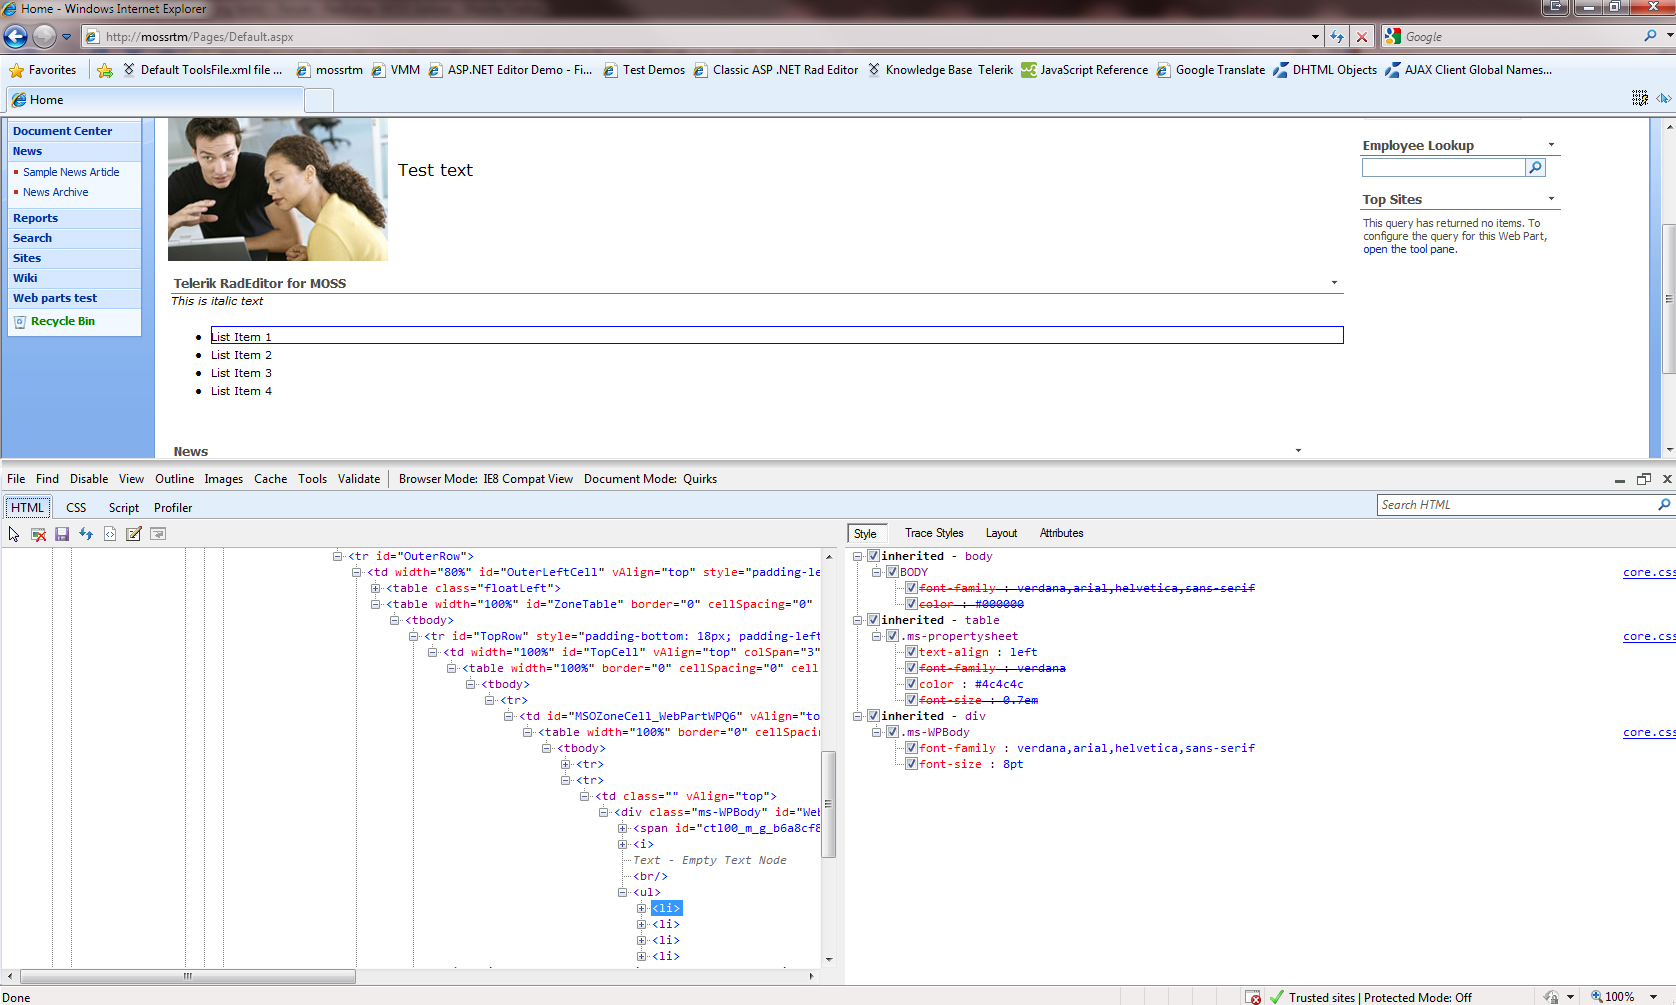Click the clear browser cache icon
Image resolution: width=1676 pixels, height=1005 pixels.
pos(38,534)
